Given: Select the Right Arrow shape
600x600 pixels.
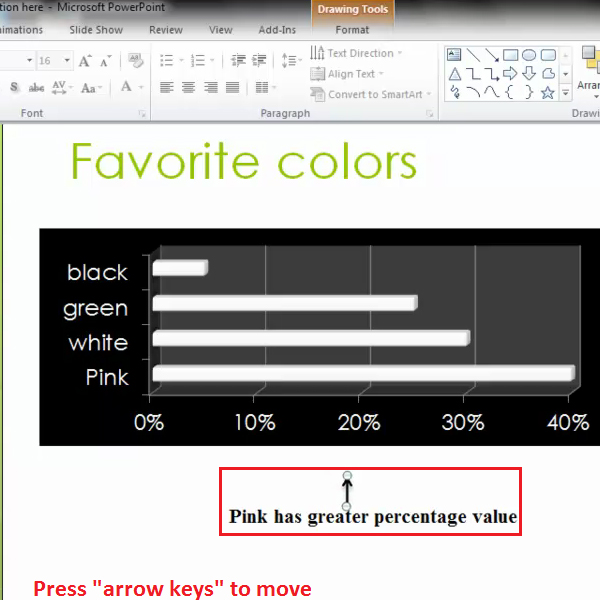Looking at the screenshot, I should pyautogui.click(x=510, y=73).
